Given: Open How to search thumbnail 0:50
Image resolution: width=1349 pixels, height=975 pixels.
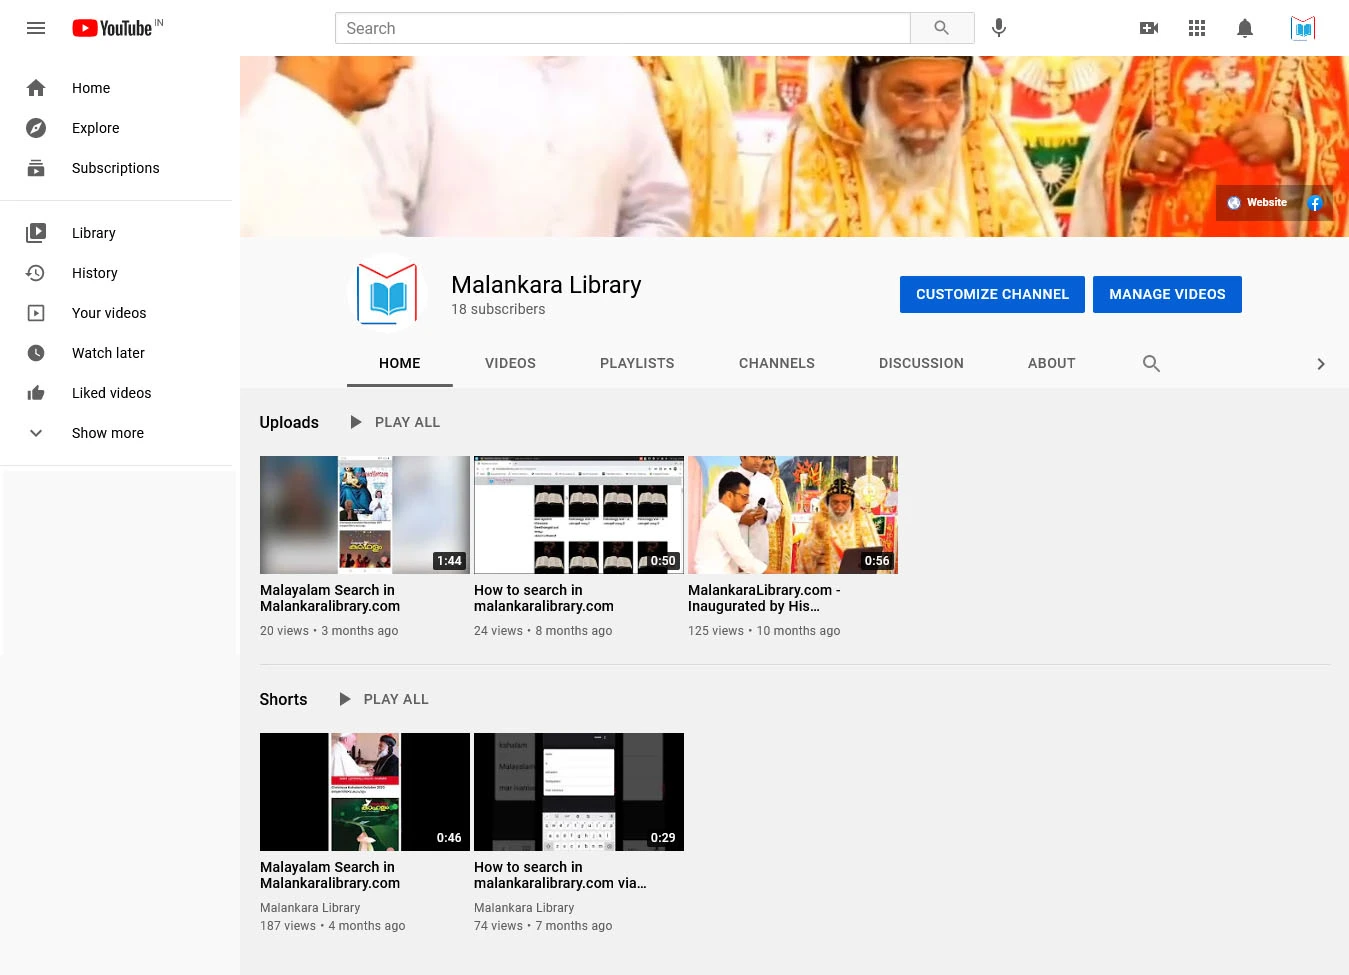Looking at the screenshot, I should tap(579, 515).
